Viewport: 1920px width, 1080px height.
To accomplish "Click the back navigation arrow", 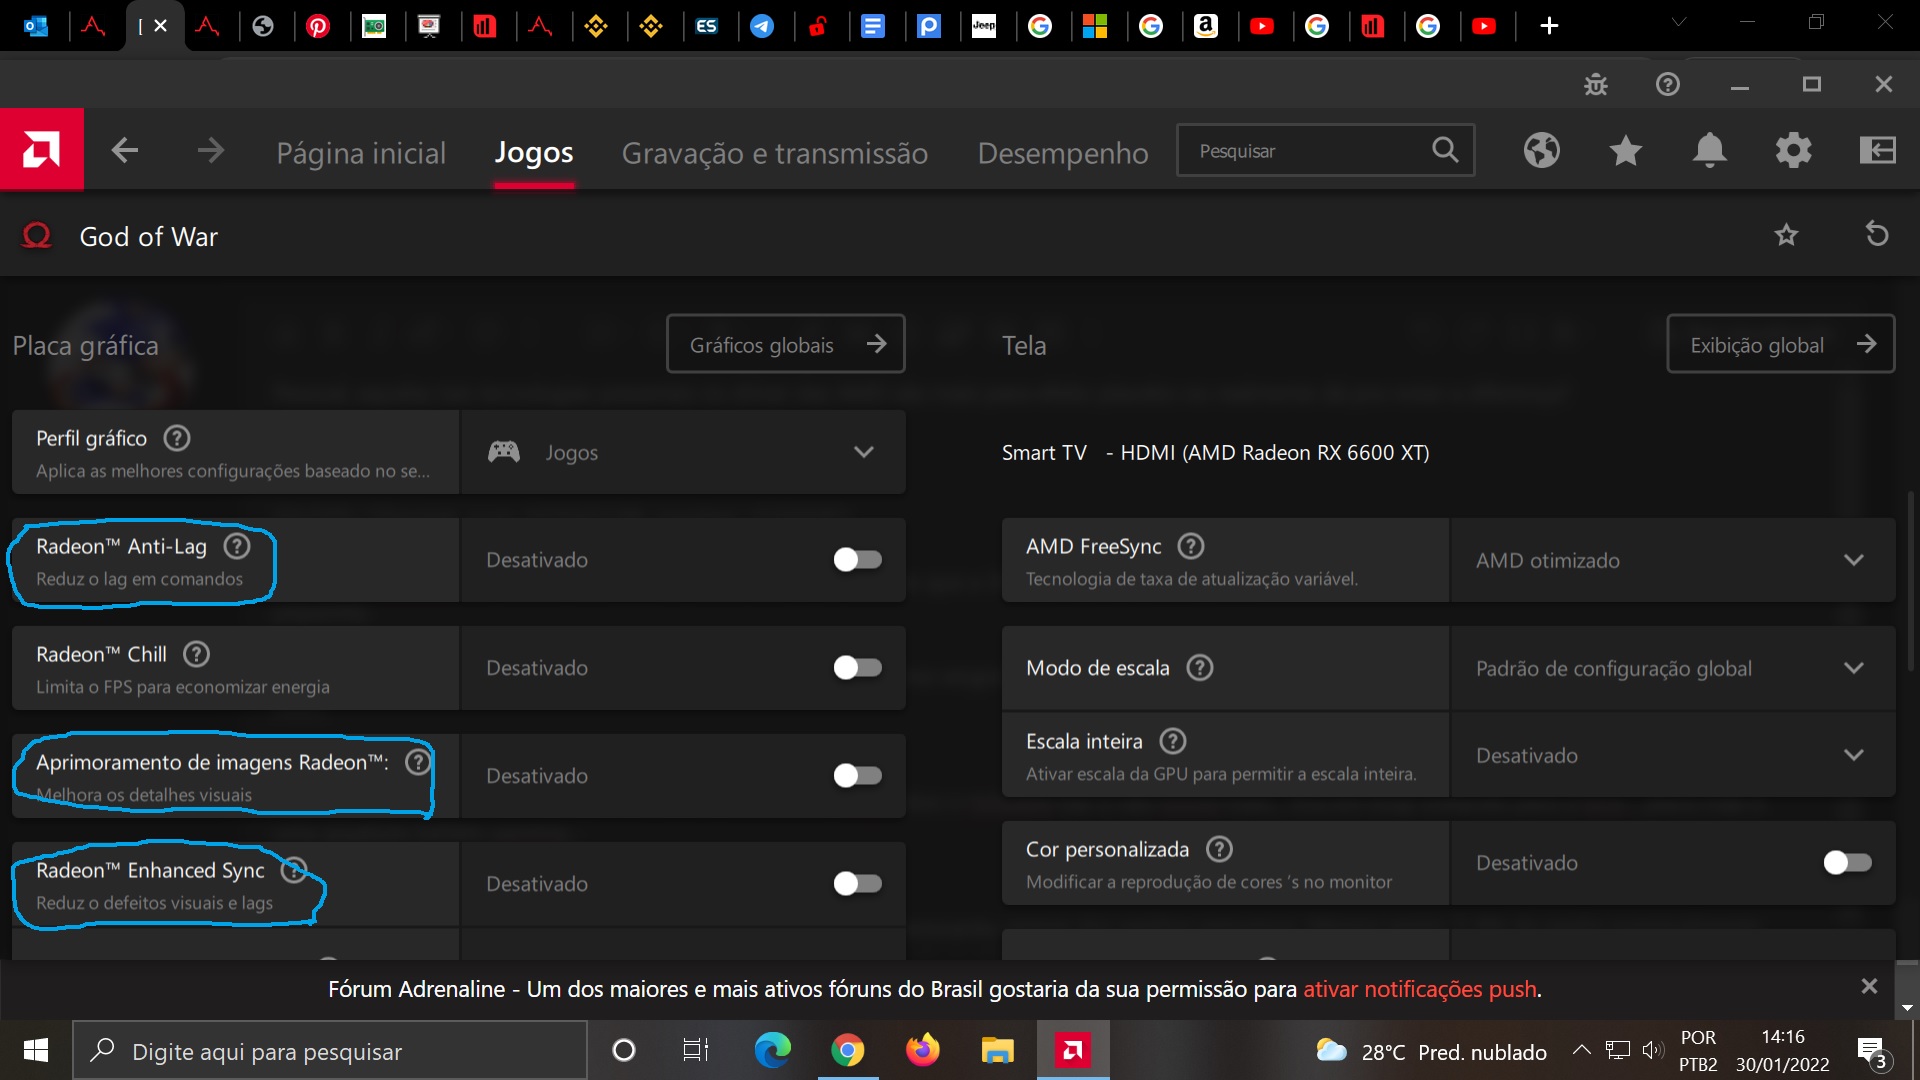I will coord(124,150).
